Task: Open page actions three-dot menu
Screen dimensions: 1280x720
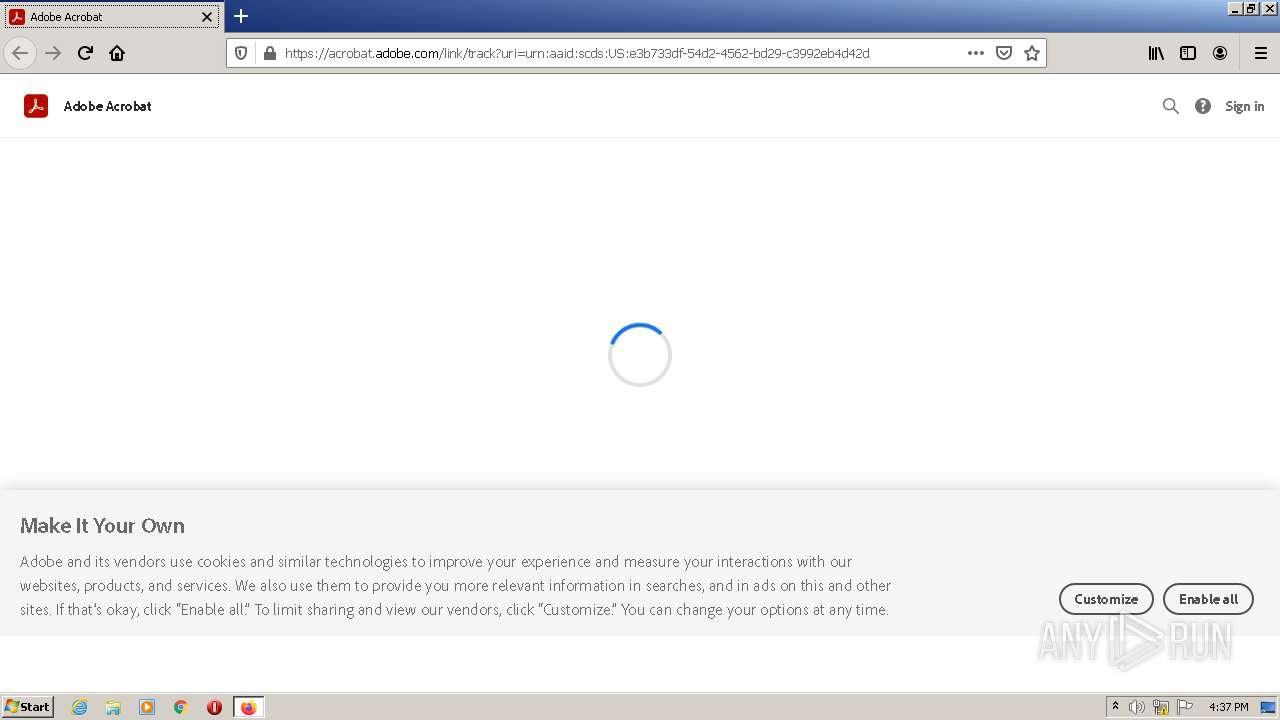Action: [x=976, y=53]
